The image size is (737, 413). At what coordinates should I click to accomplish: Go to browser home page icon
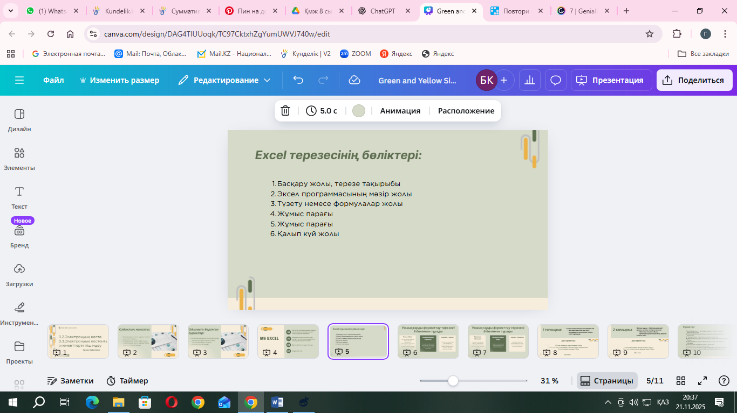70,34
